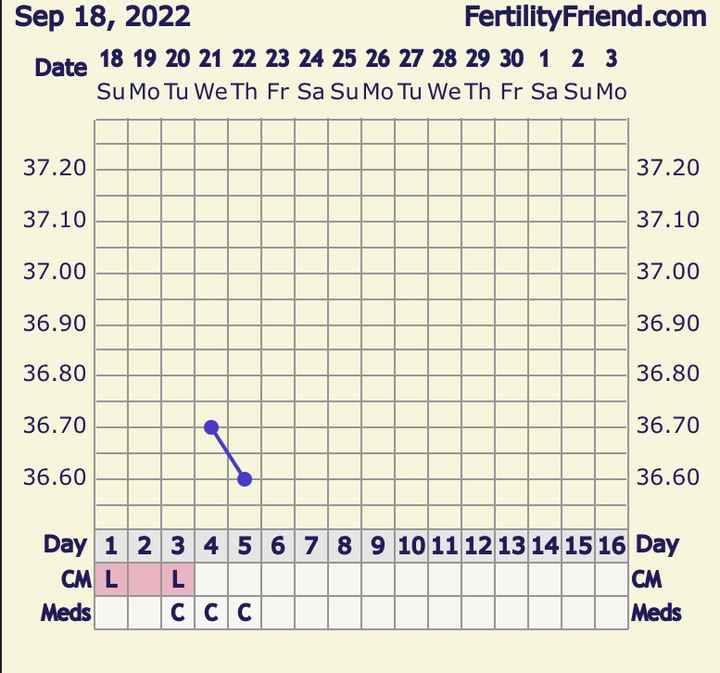Select cycle day 16 in the Day row

pos(611,546)
